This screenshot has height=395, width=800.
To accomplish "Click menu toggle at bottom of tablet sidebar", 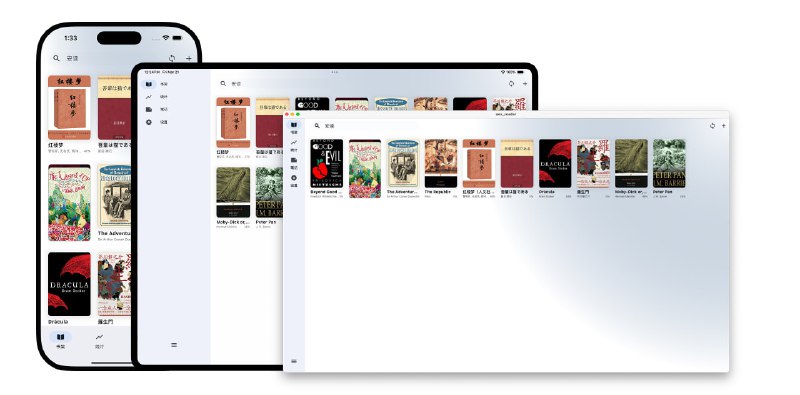I will point(174,345).
